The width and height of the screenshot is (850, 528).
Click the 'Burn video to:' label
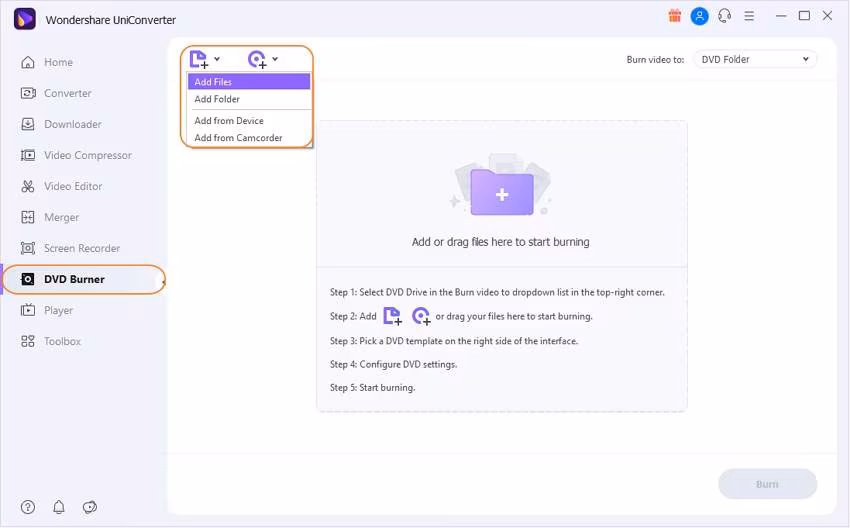coord(655,60)
